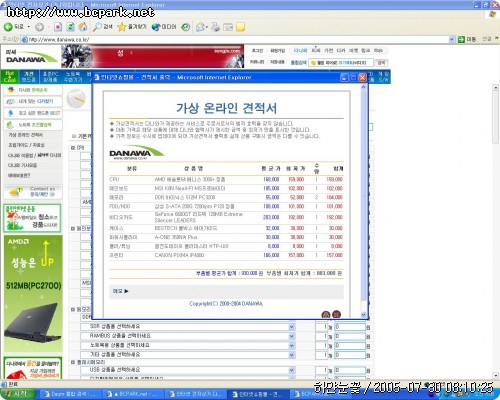This screenshot has height=400, width=500.
Task: Open Favorites star toolbar button
Action: click(x=132, y=27)
